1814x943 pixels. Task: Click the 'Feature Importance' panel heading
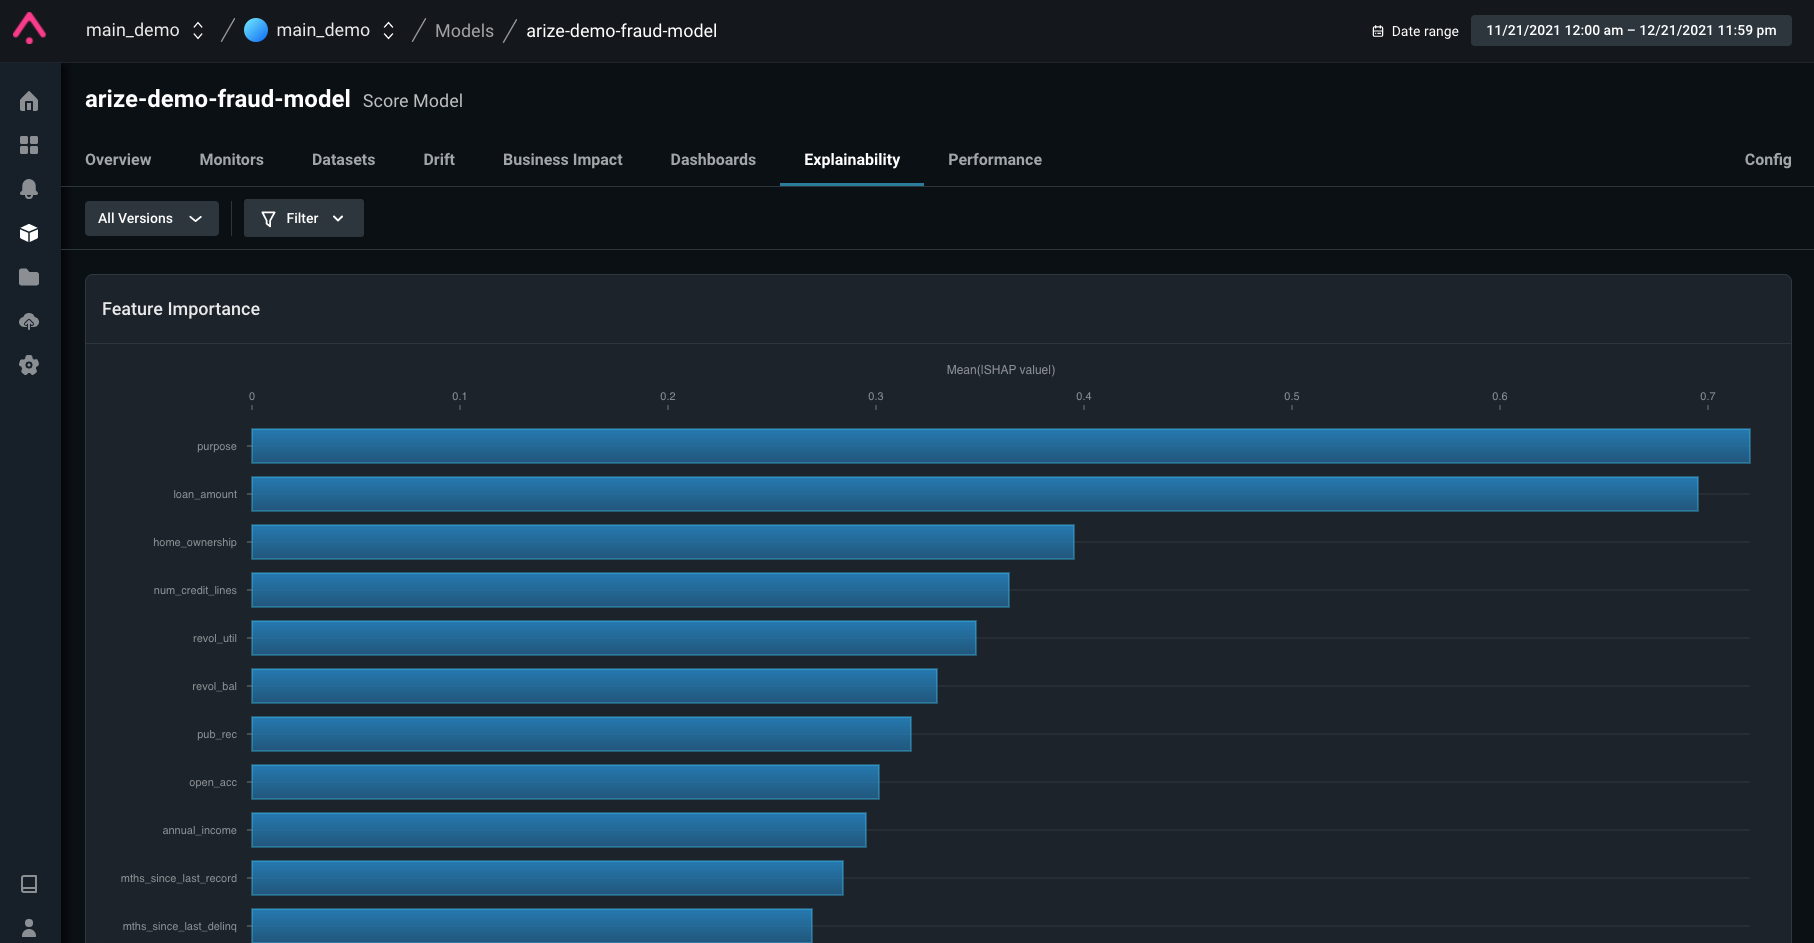click(x=181, y=309)
